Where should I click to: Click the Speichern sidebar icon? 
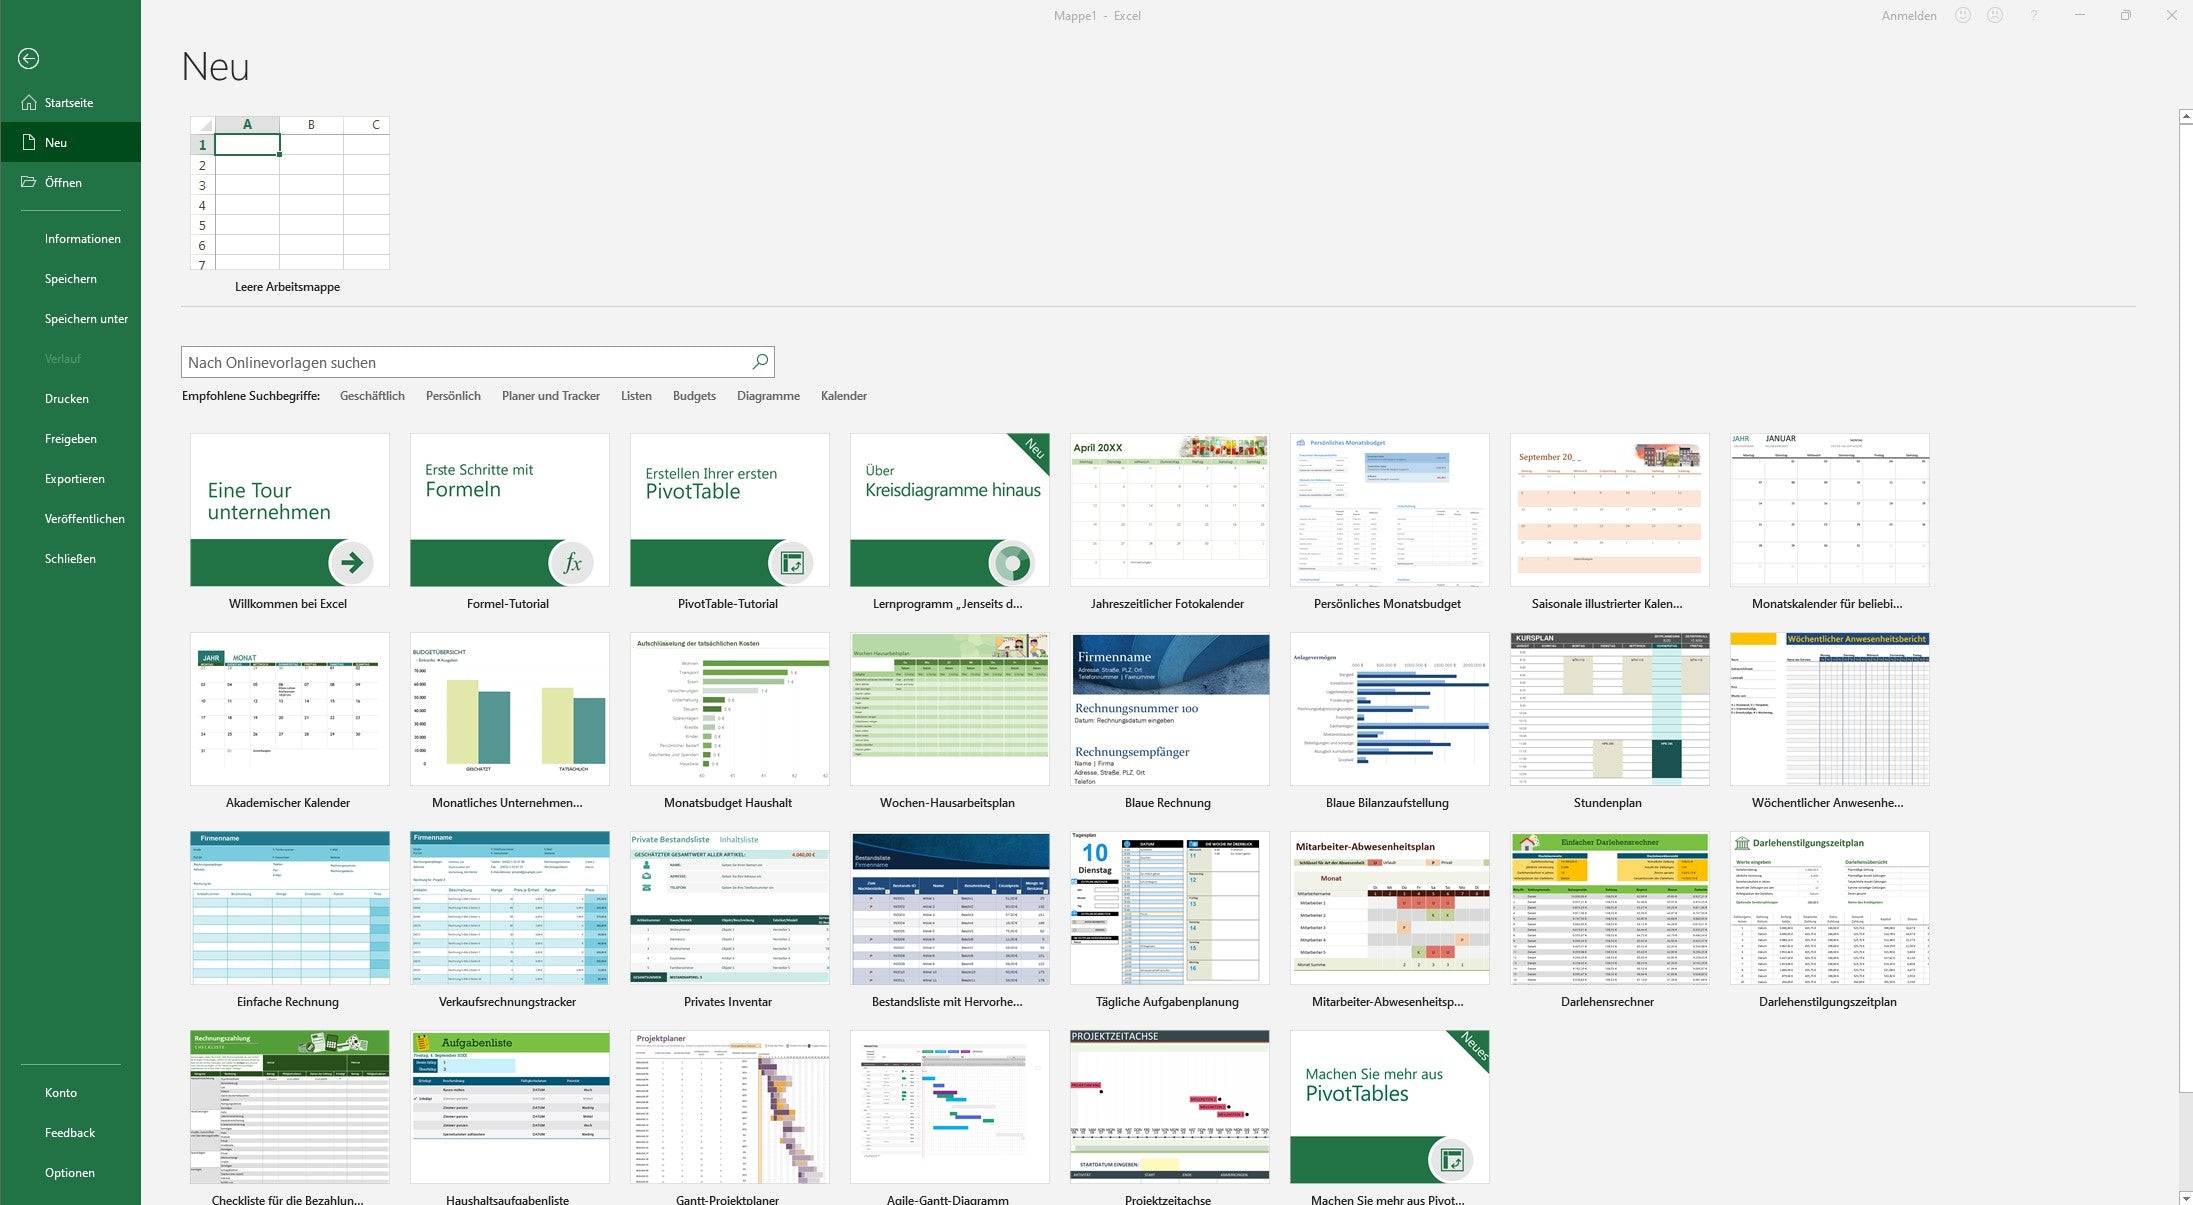[70, 278]
